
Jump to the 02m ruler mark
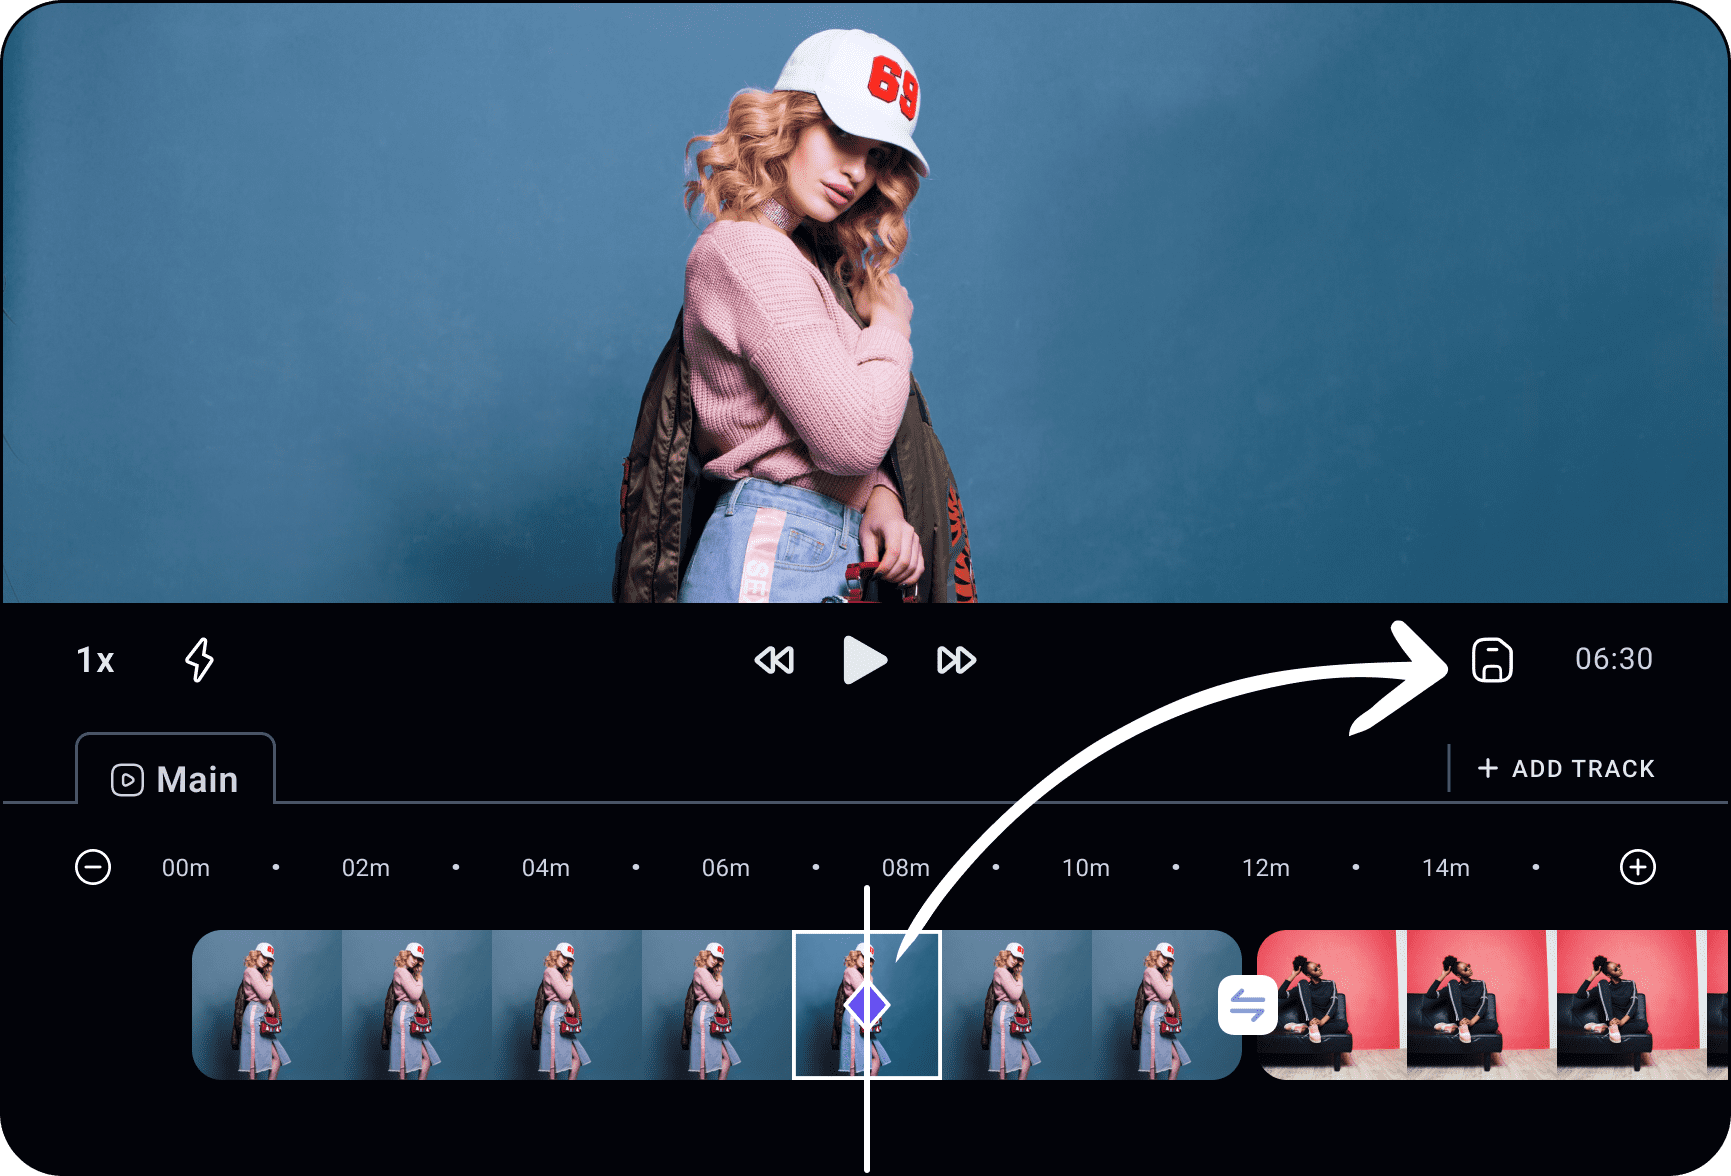(366, 868)
